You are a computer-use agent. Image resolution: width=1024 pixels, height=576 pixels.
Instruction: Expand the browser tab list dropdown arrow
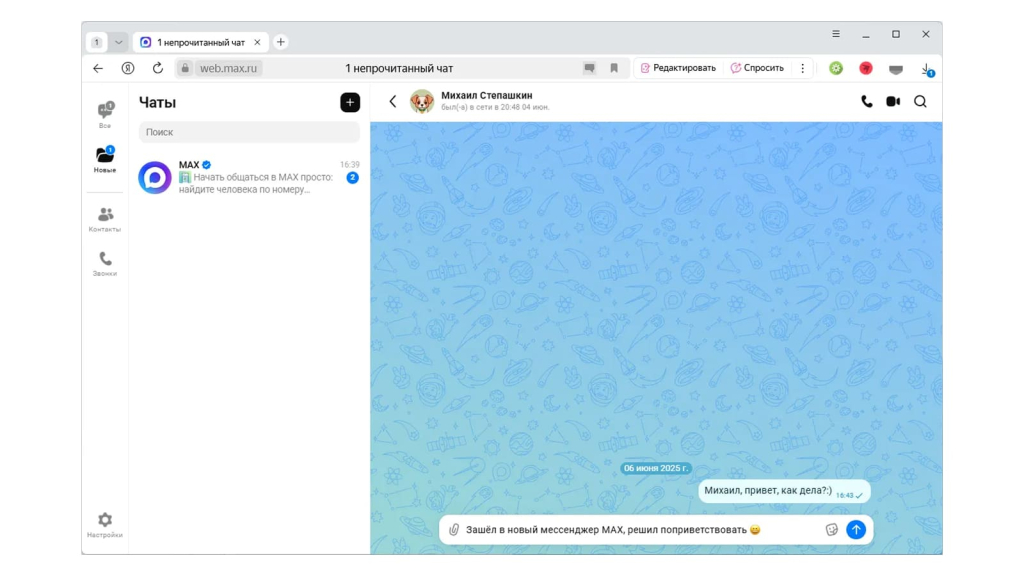(119, 42)
